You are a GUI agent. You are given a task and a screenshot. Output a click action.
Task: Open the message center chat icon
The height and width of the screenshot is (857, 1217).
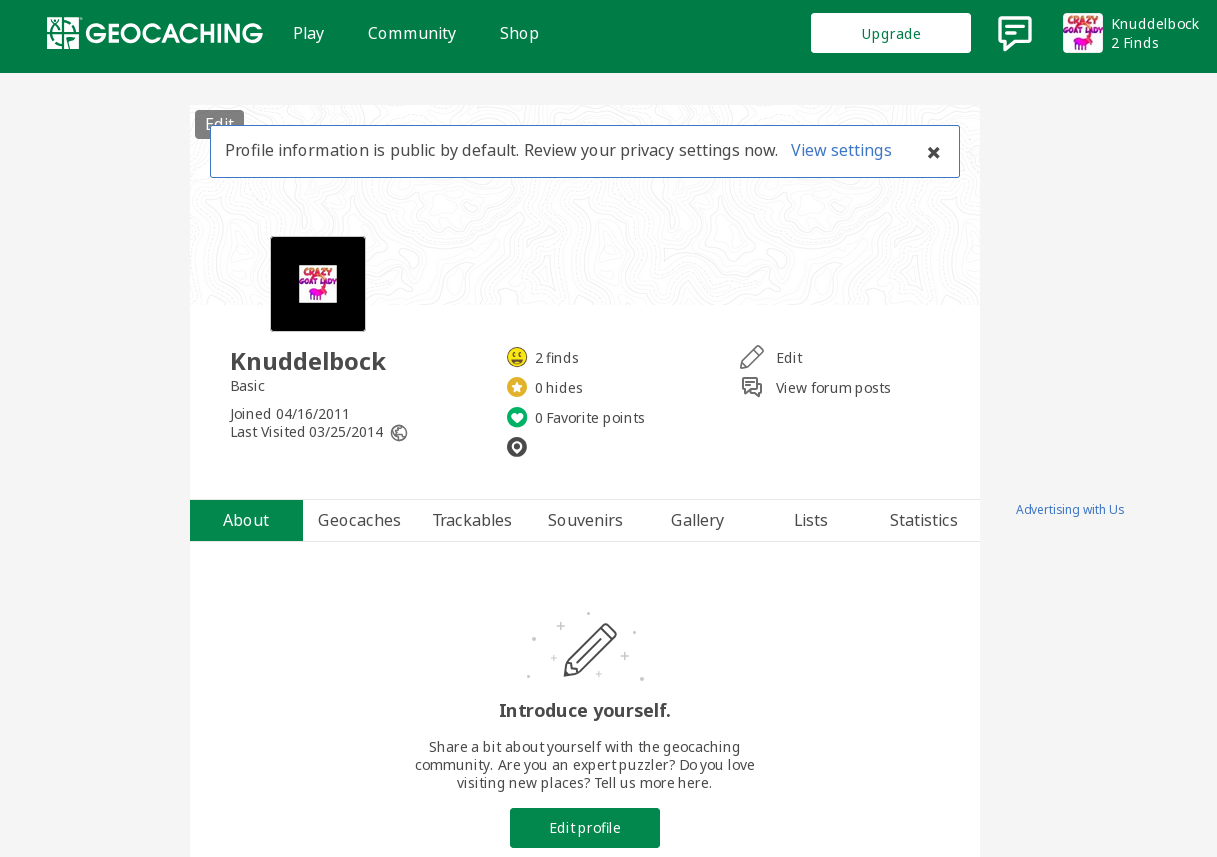1014,33
